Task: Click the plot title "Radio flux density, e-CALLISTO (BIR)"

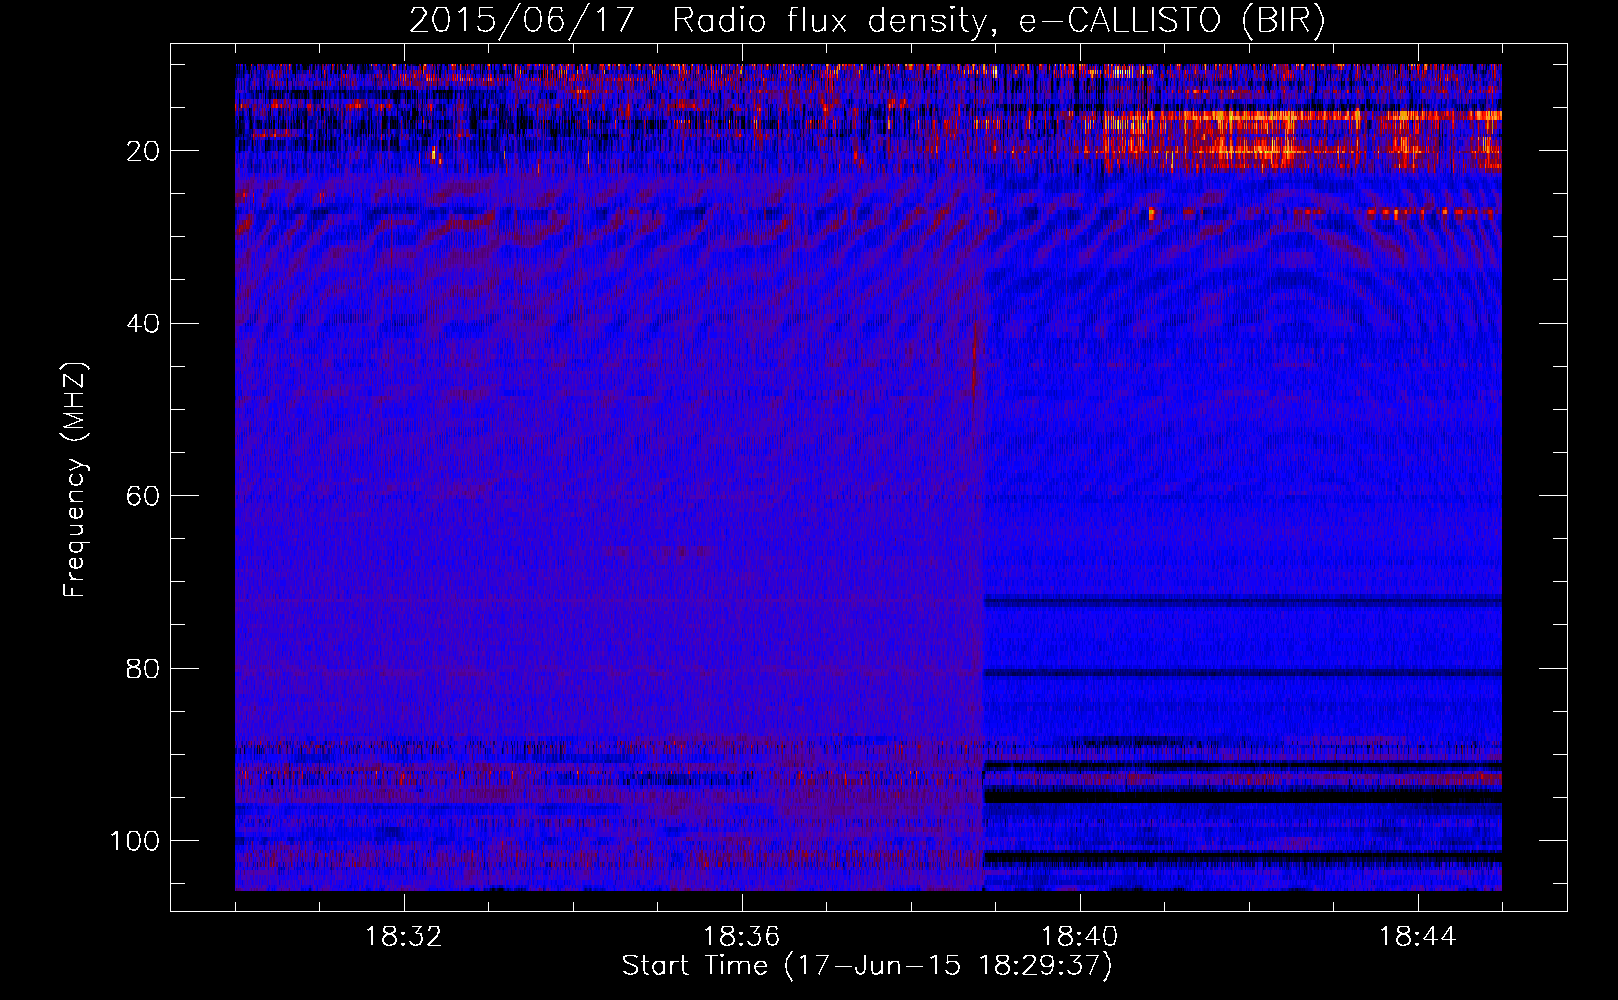Action: [x=999, y=21]
